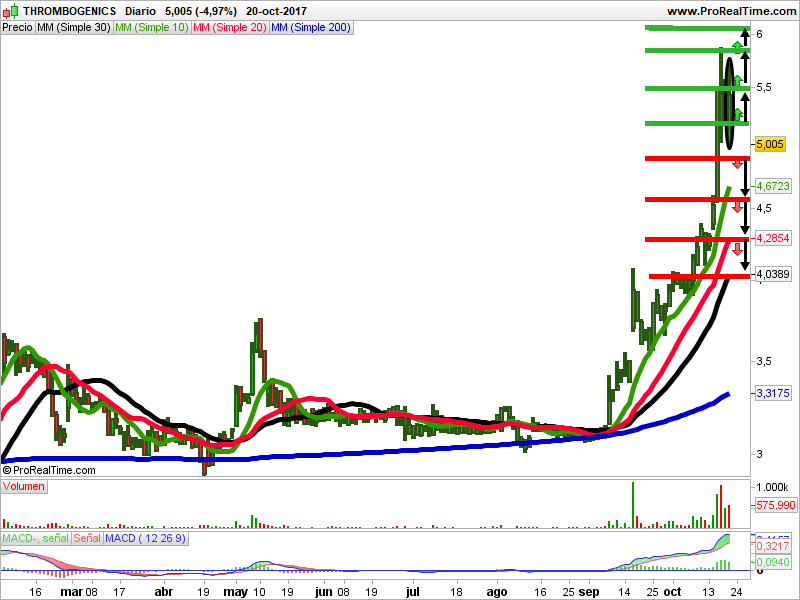
Task: Open the MM (Simple 30) indicator label
Action: point(74,28)
